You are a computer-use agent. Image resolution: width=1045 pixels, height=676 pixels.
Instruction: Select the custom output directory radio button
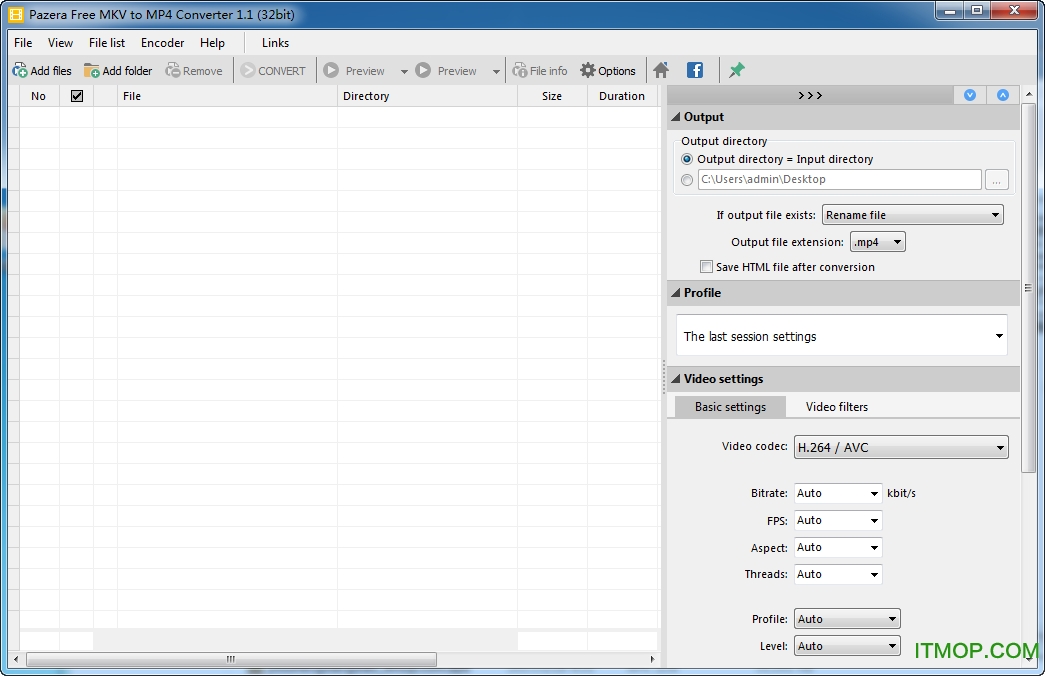point(687,180)
